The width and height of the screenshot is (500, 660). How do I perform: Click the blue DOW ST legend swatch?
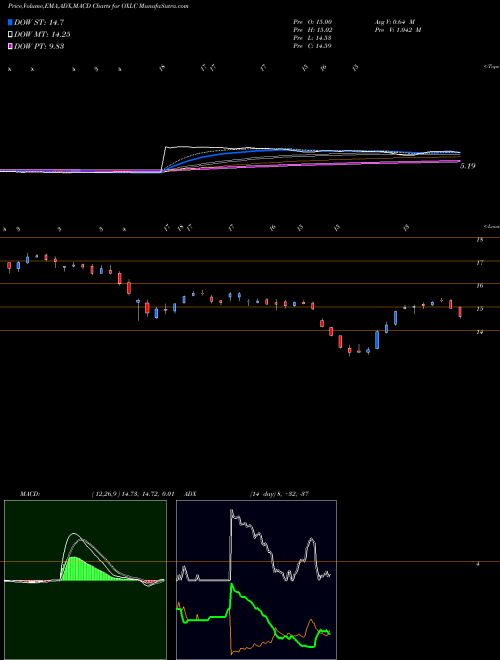tap(10, 22)
